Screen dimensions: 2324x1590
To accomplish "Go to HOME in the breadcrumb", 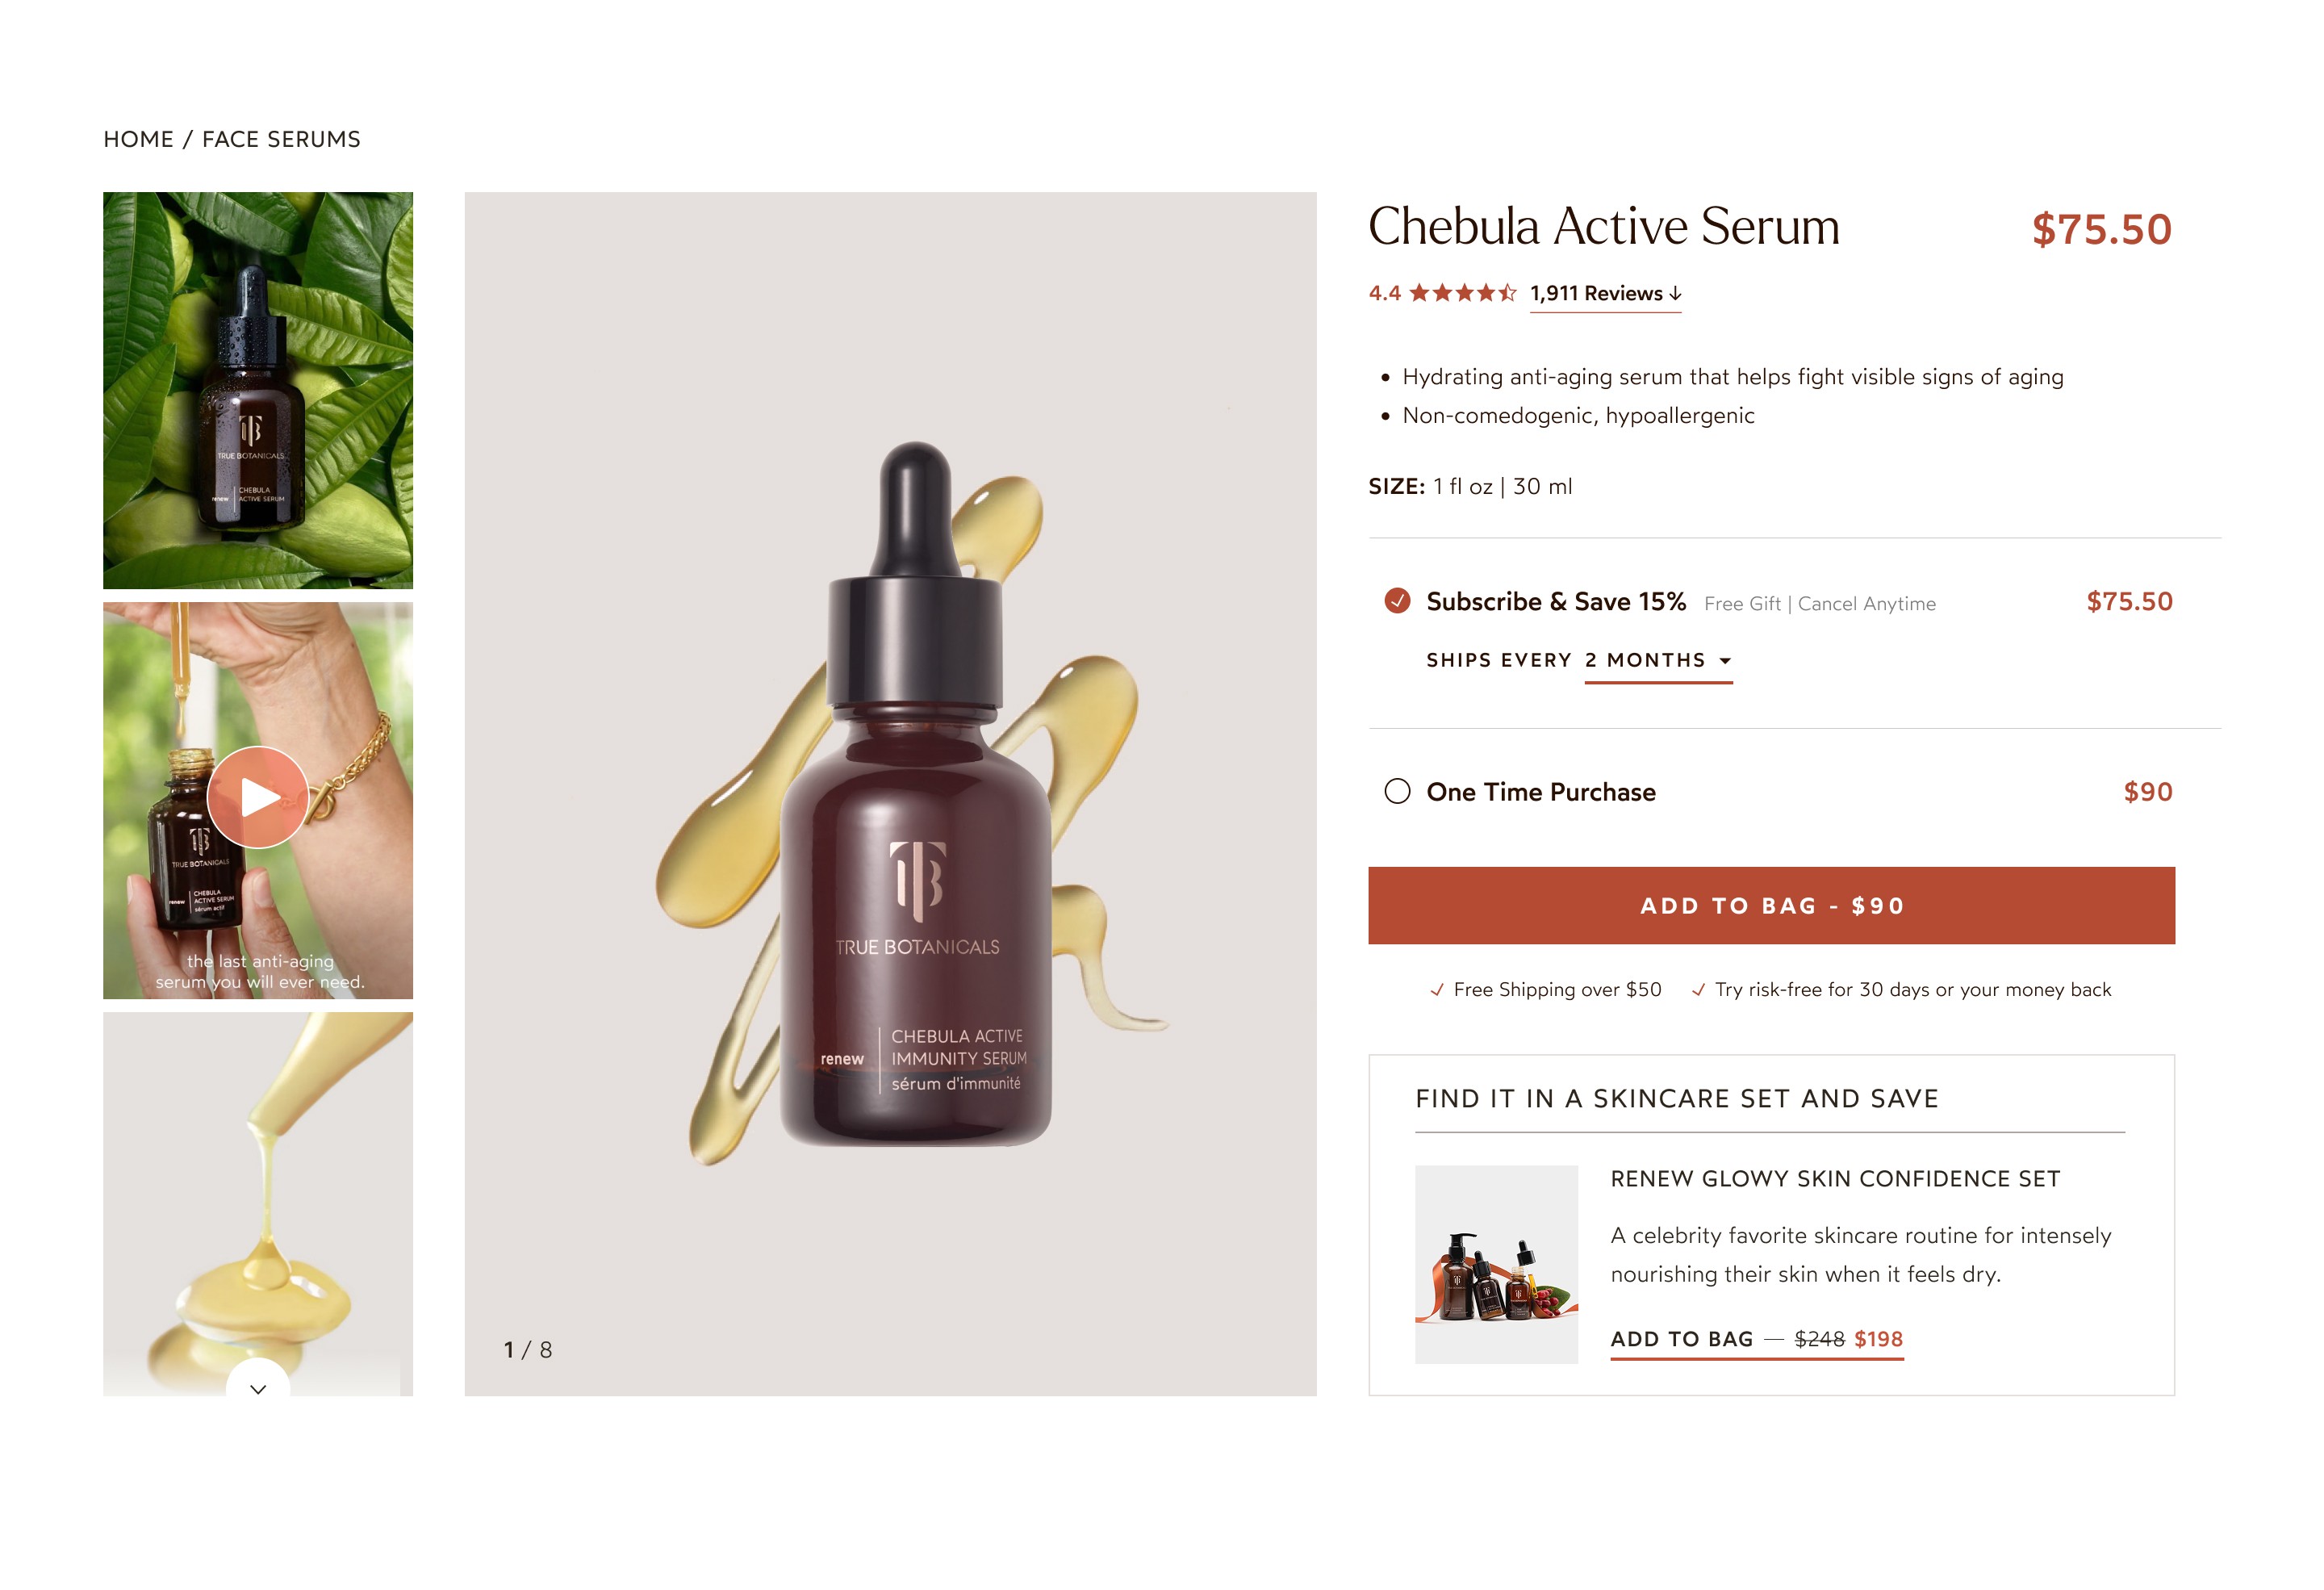I will click(139, 139).
